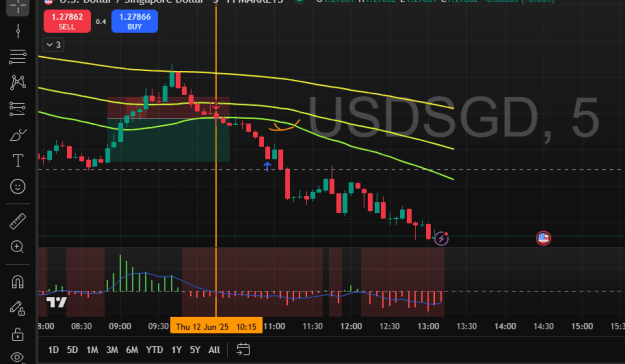This screenshot has width=625, height=364.
Task: Click the 0.4 spread value
Action: tap(101, 22)
